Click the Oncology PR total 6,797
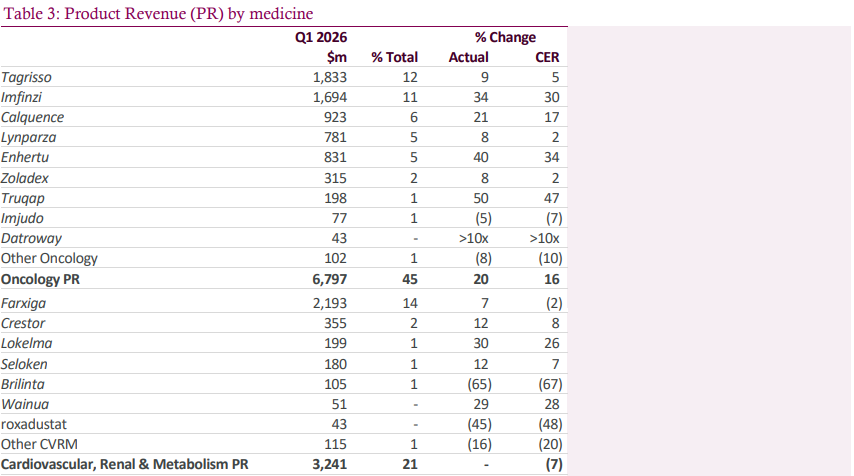 [x=324, y=279]
